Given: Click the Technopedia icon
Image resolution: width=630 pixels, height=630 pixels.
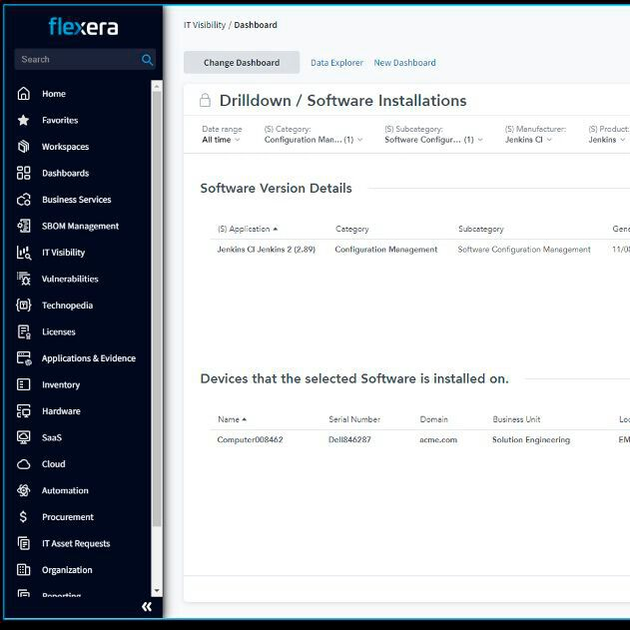Looking at the screenshot, I should pos(23,305).
